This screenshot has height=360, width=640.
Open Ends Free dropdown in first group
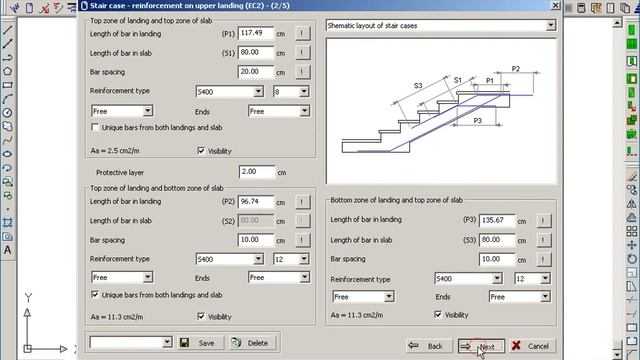point(304,111)
